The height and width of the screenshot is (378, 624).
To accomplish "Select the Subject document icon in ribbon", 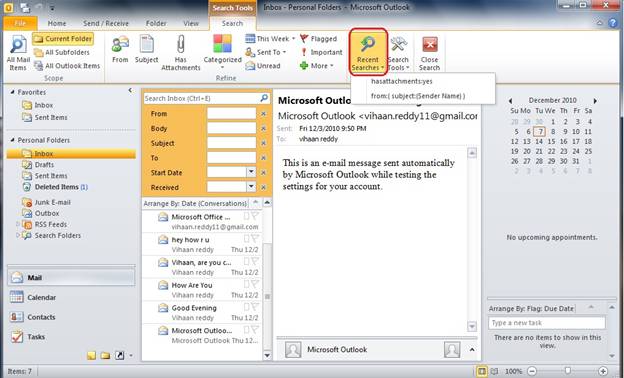I will tap(146, 44).
